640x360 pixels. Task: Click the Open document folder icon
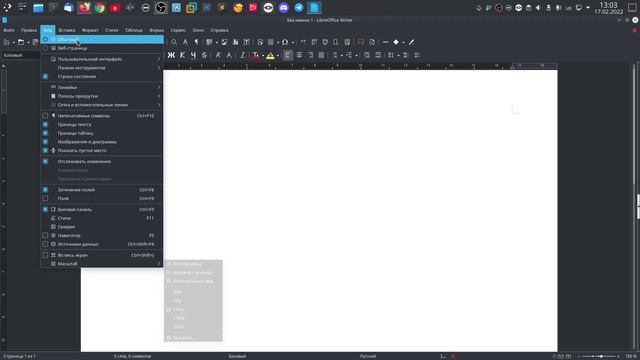pyautogui.click(x=21, y=42)
